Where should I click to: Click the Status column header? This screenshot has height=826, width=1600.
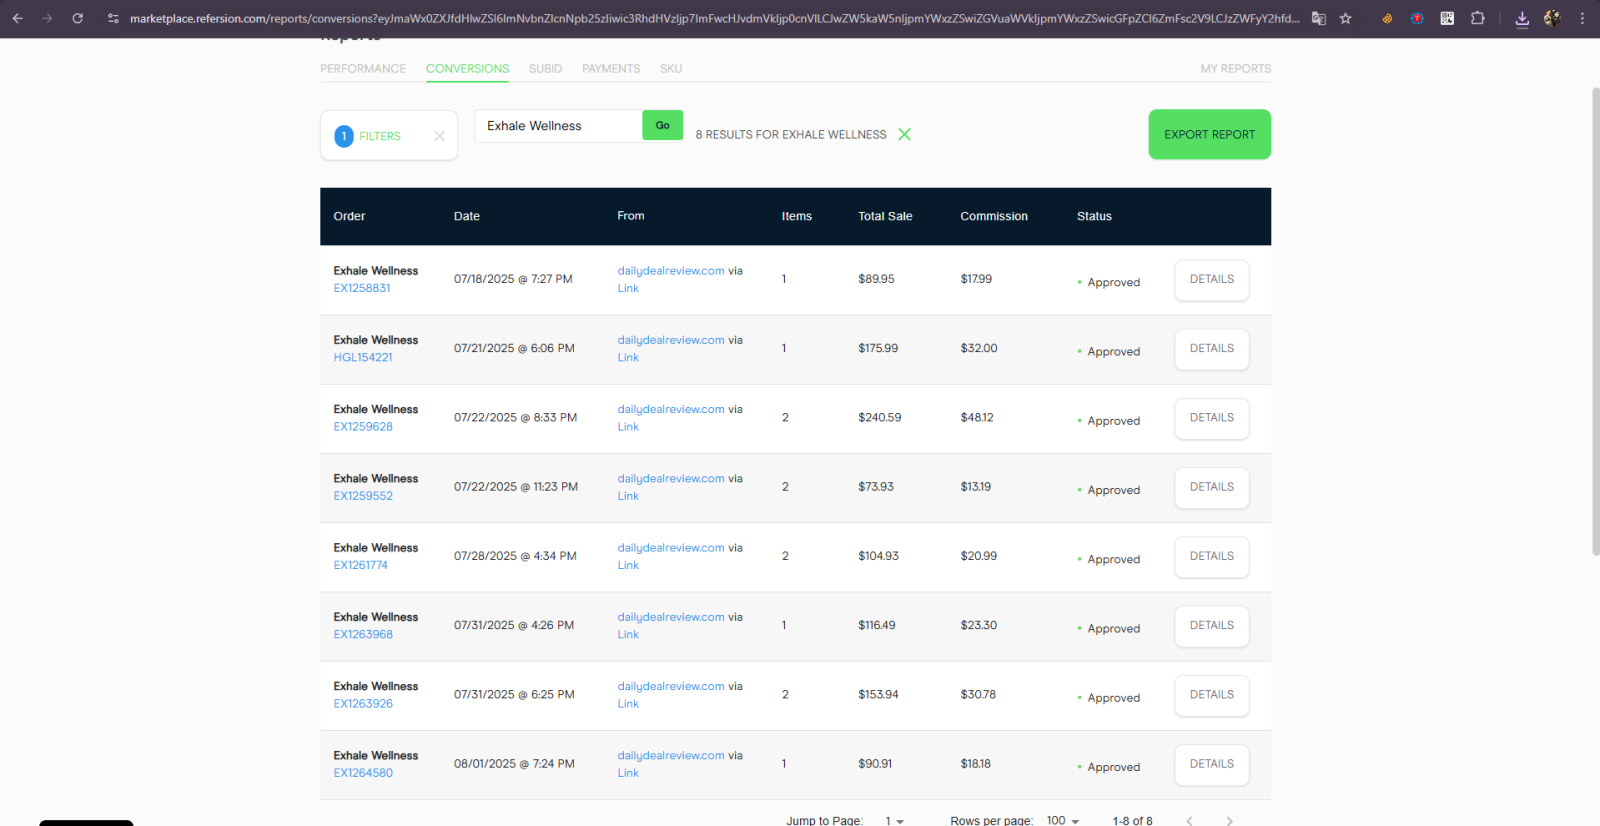point(1094,216)
